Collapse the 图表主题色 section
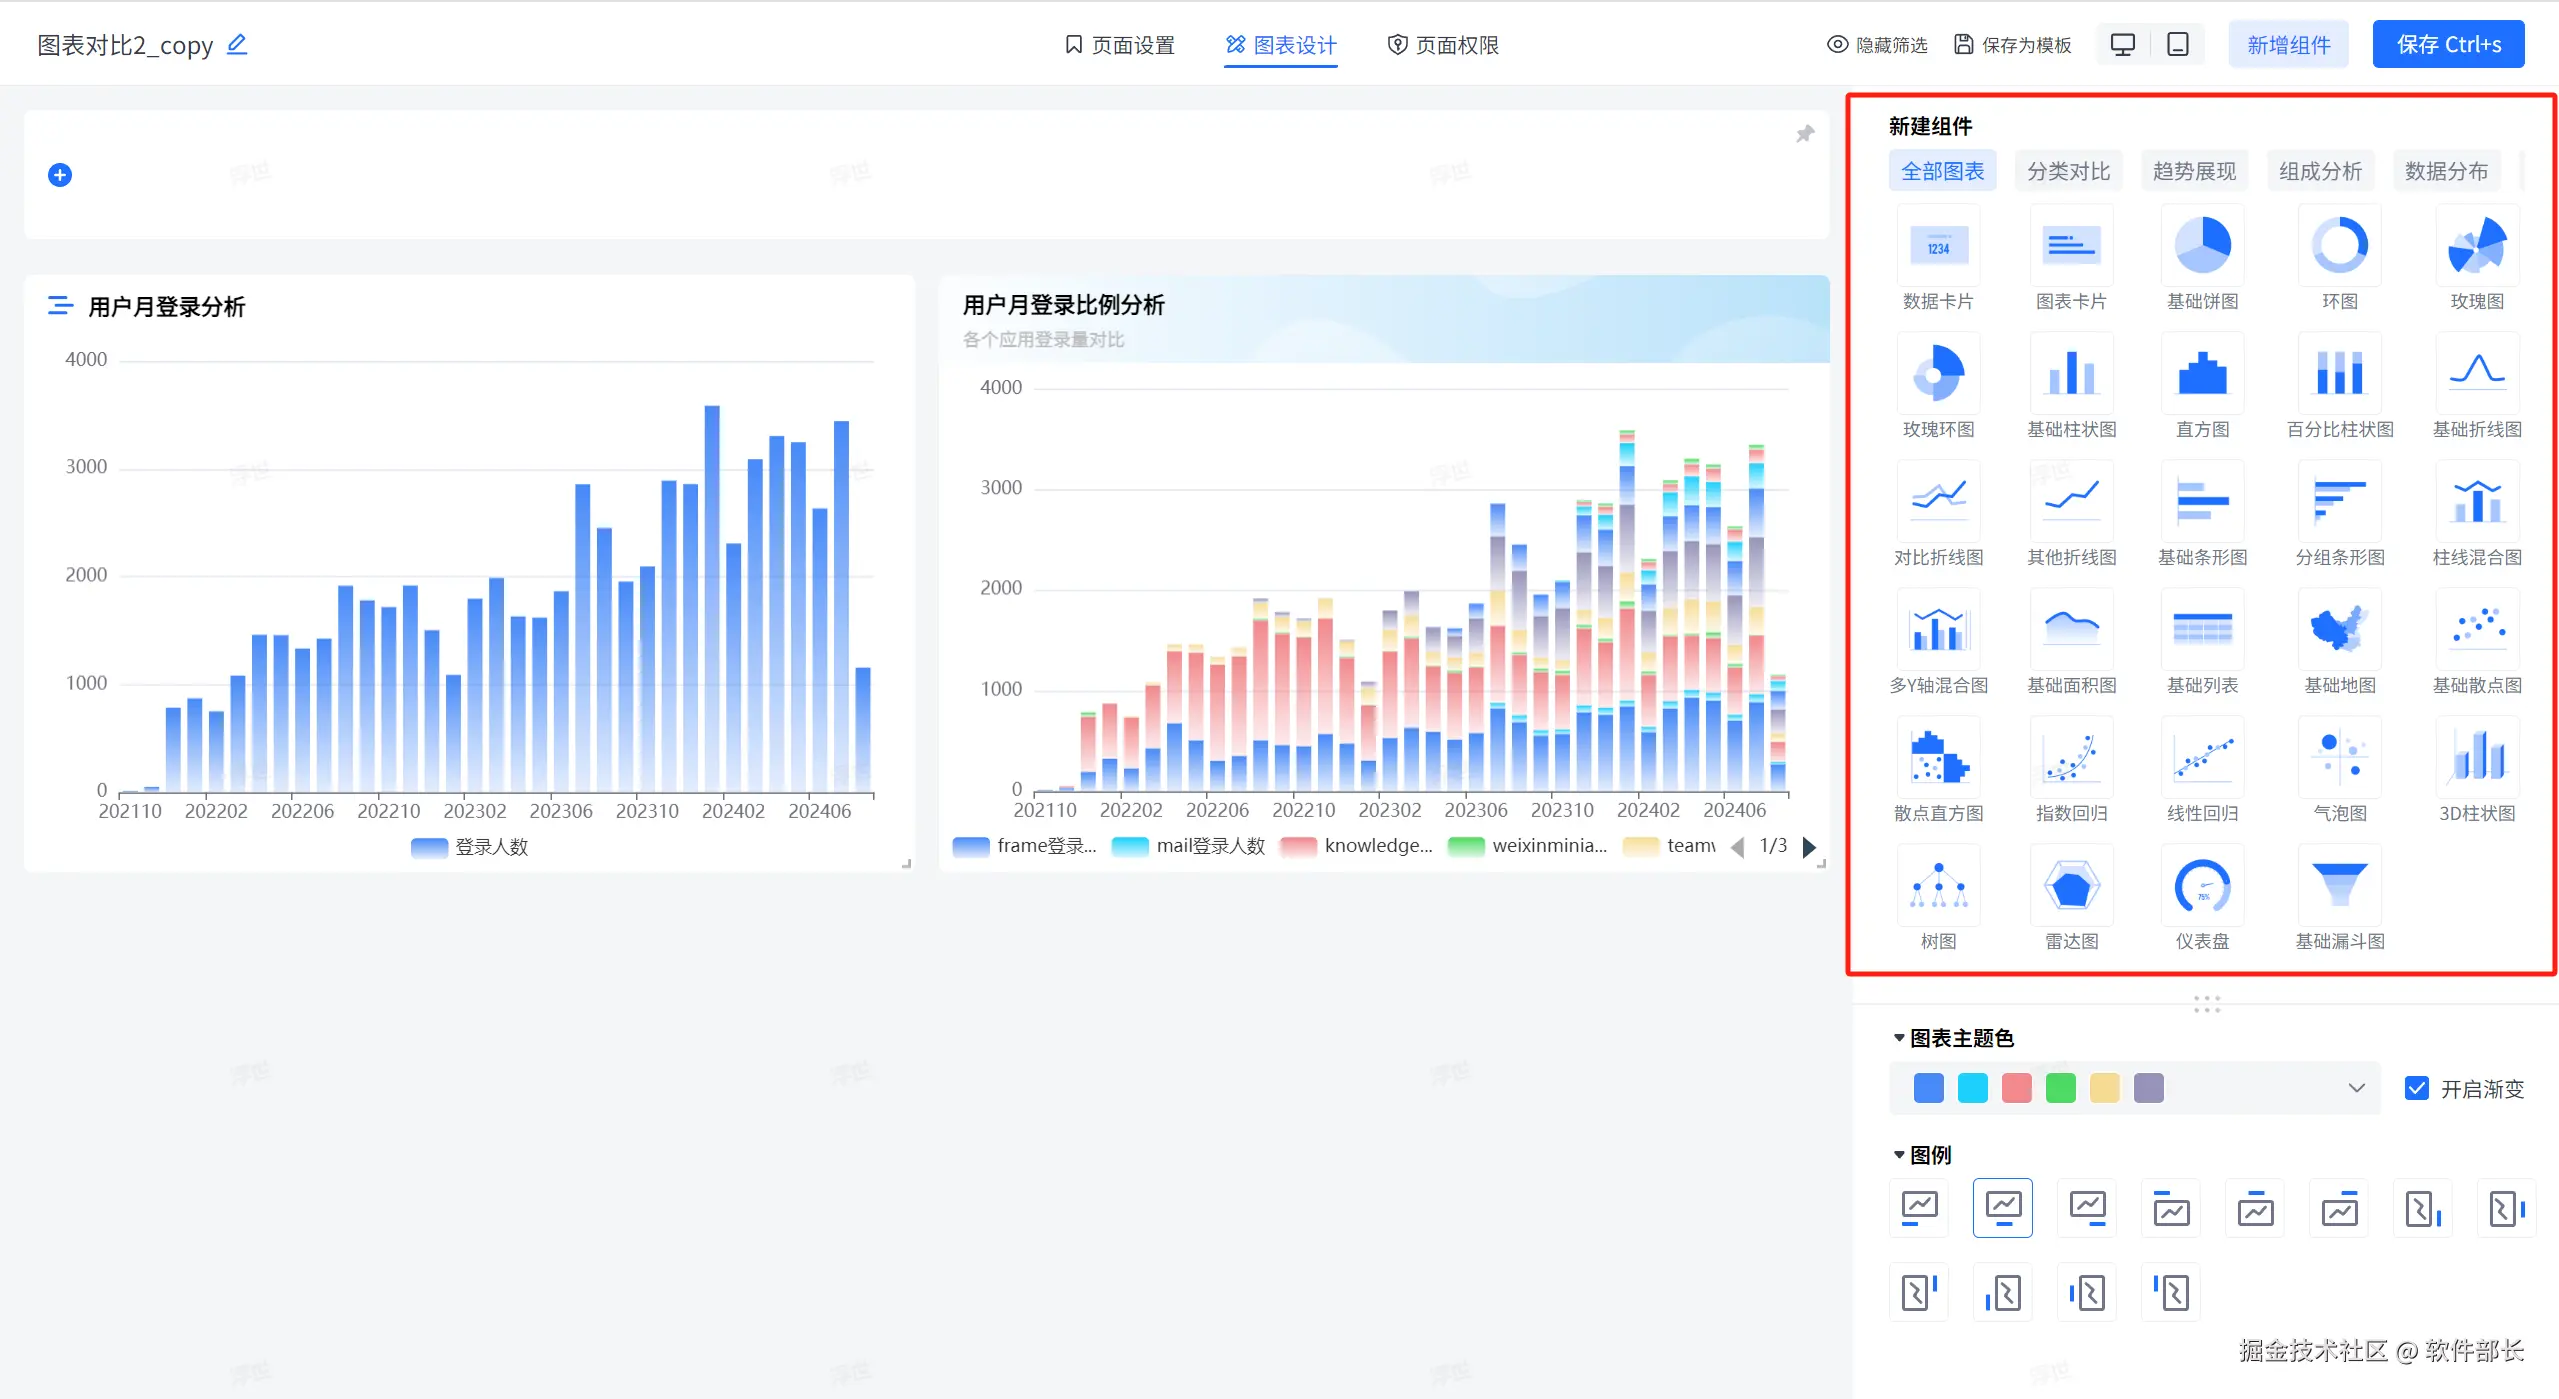The width and height of the screenshot is (2559, 1399). [1899, 1038]
